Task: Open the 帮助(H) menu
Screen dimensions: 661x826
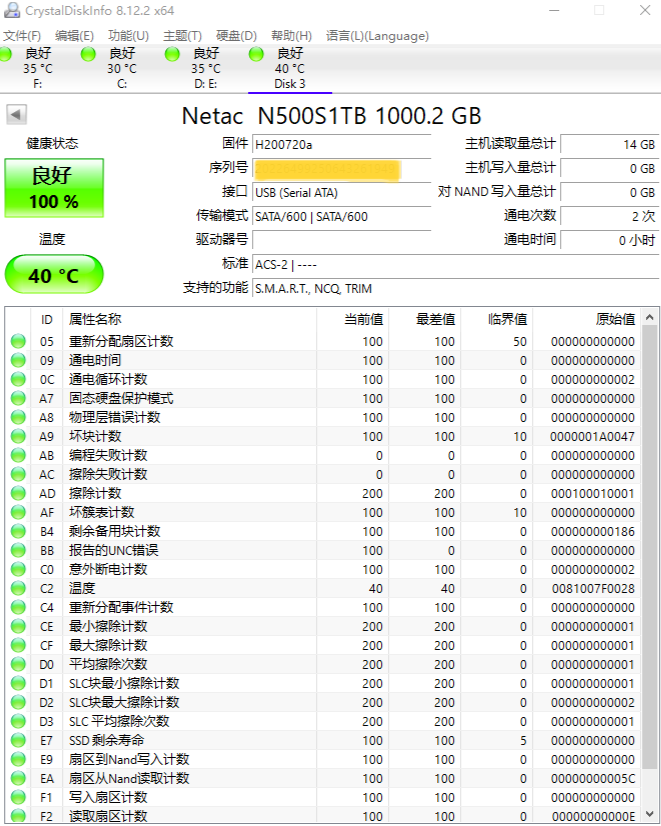Action: 291,36
